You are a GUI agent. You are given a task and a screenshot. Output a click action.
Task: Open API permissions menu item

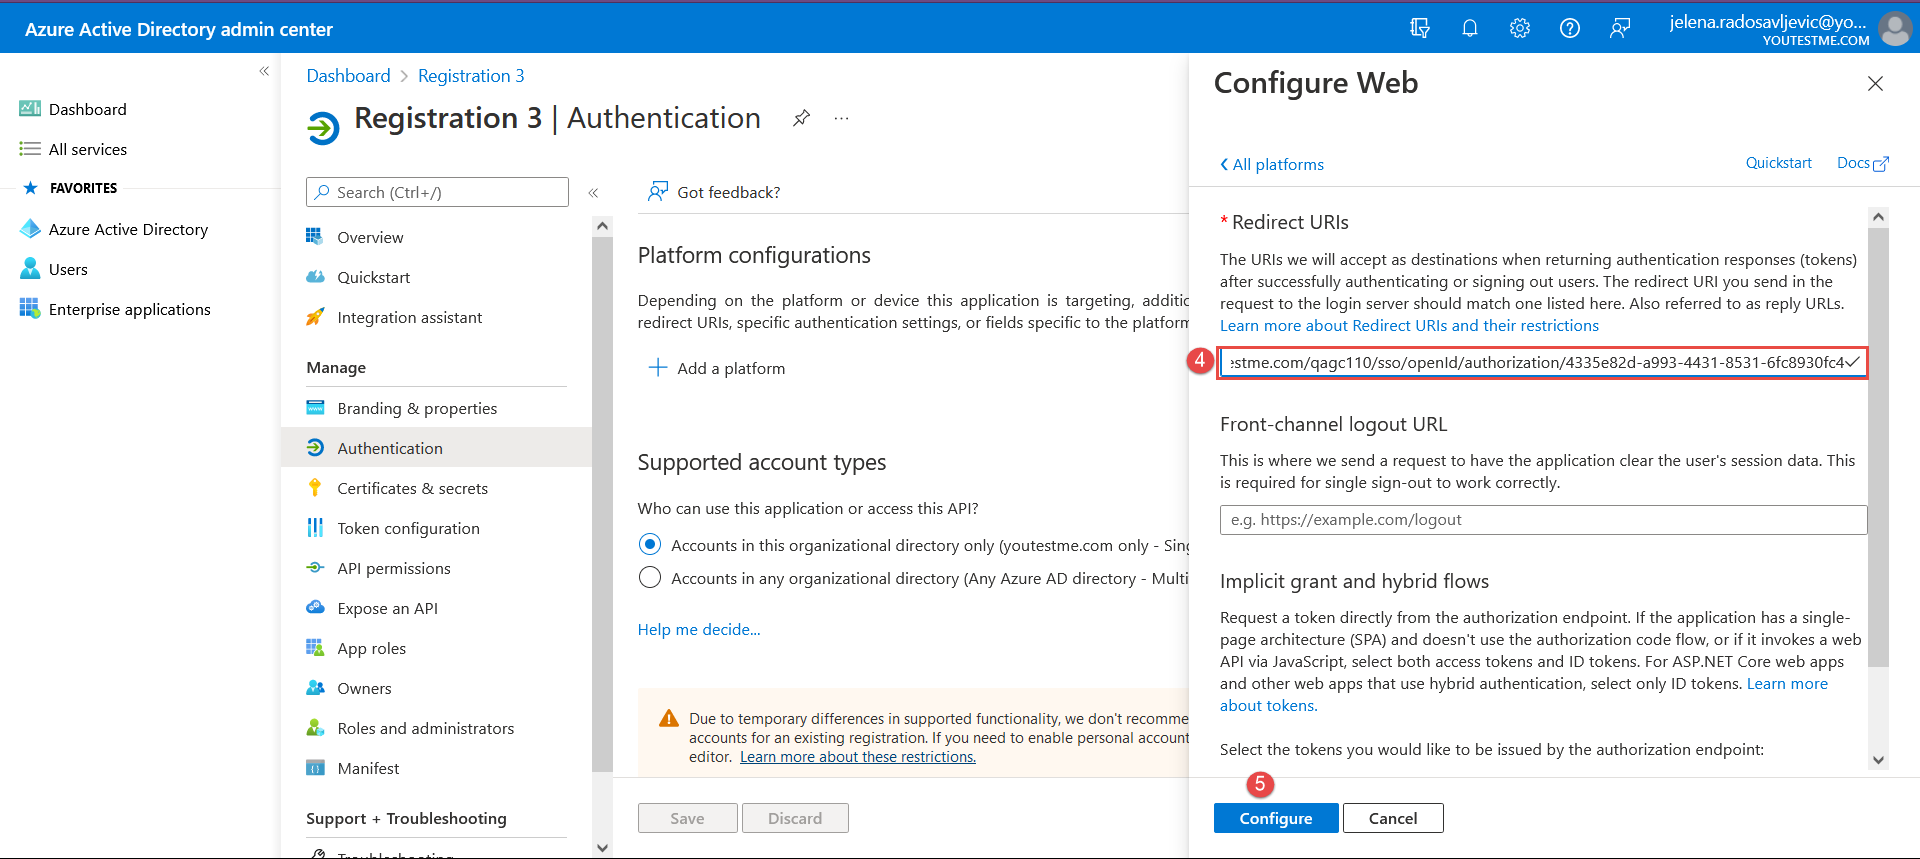(393, 568)
